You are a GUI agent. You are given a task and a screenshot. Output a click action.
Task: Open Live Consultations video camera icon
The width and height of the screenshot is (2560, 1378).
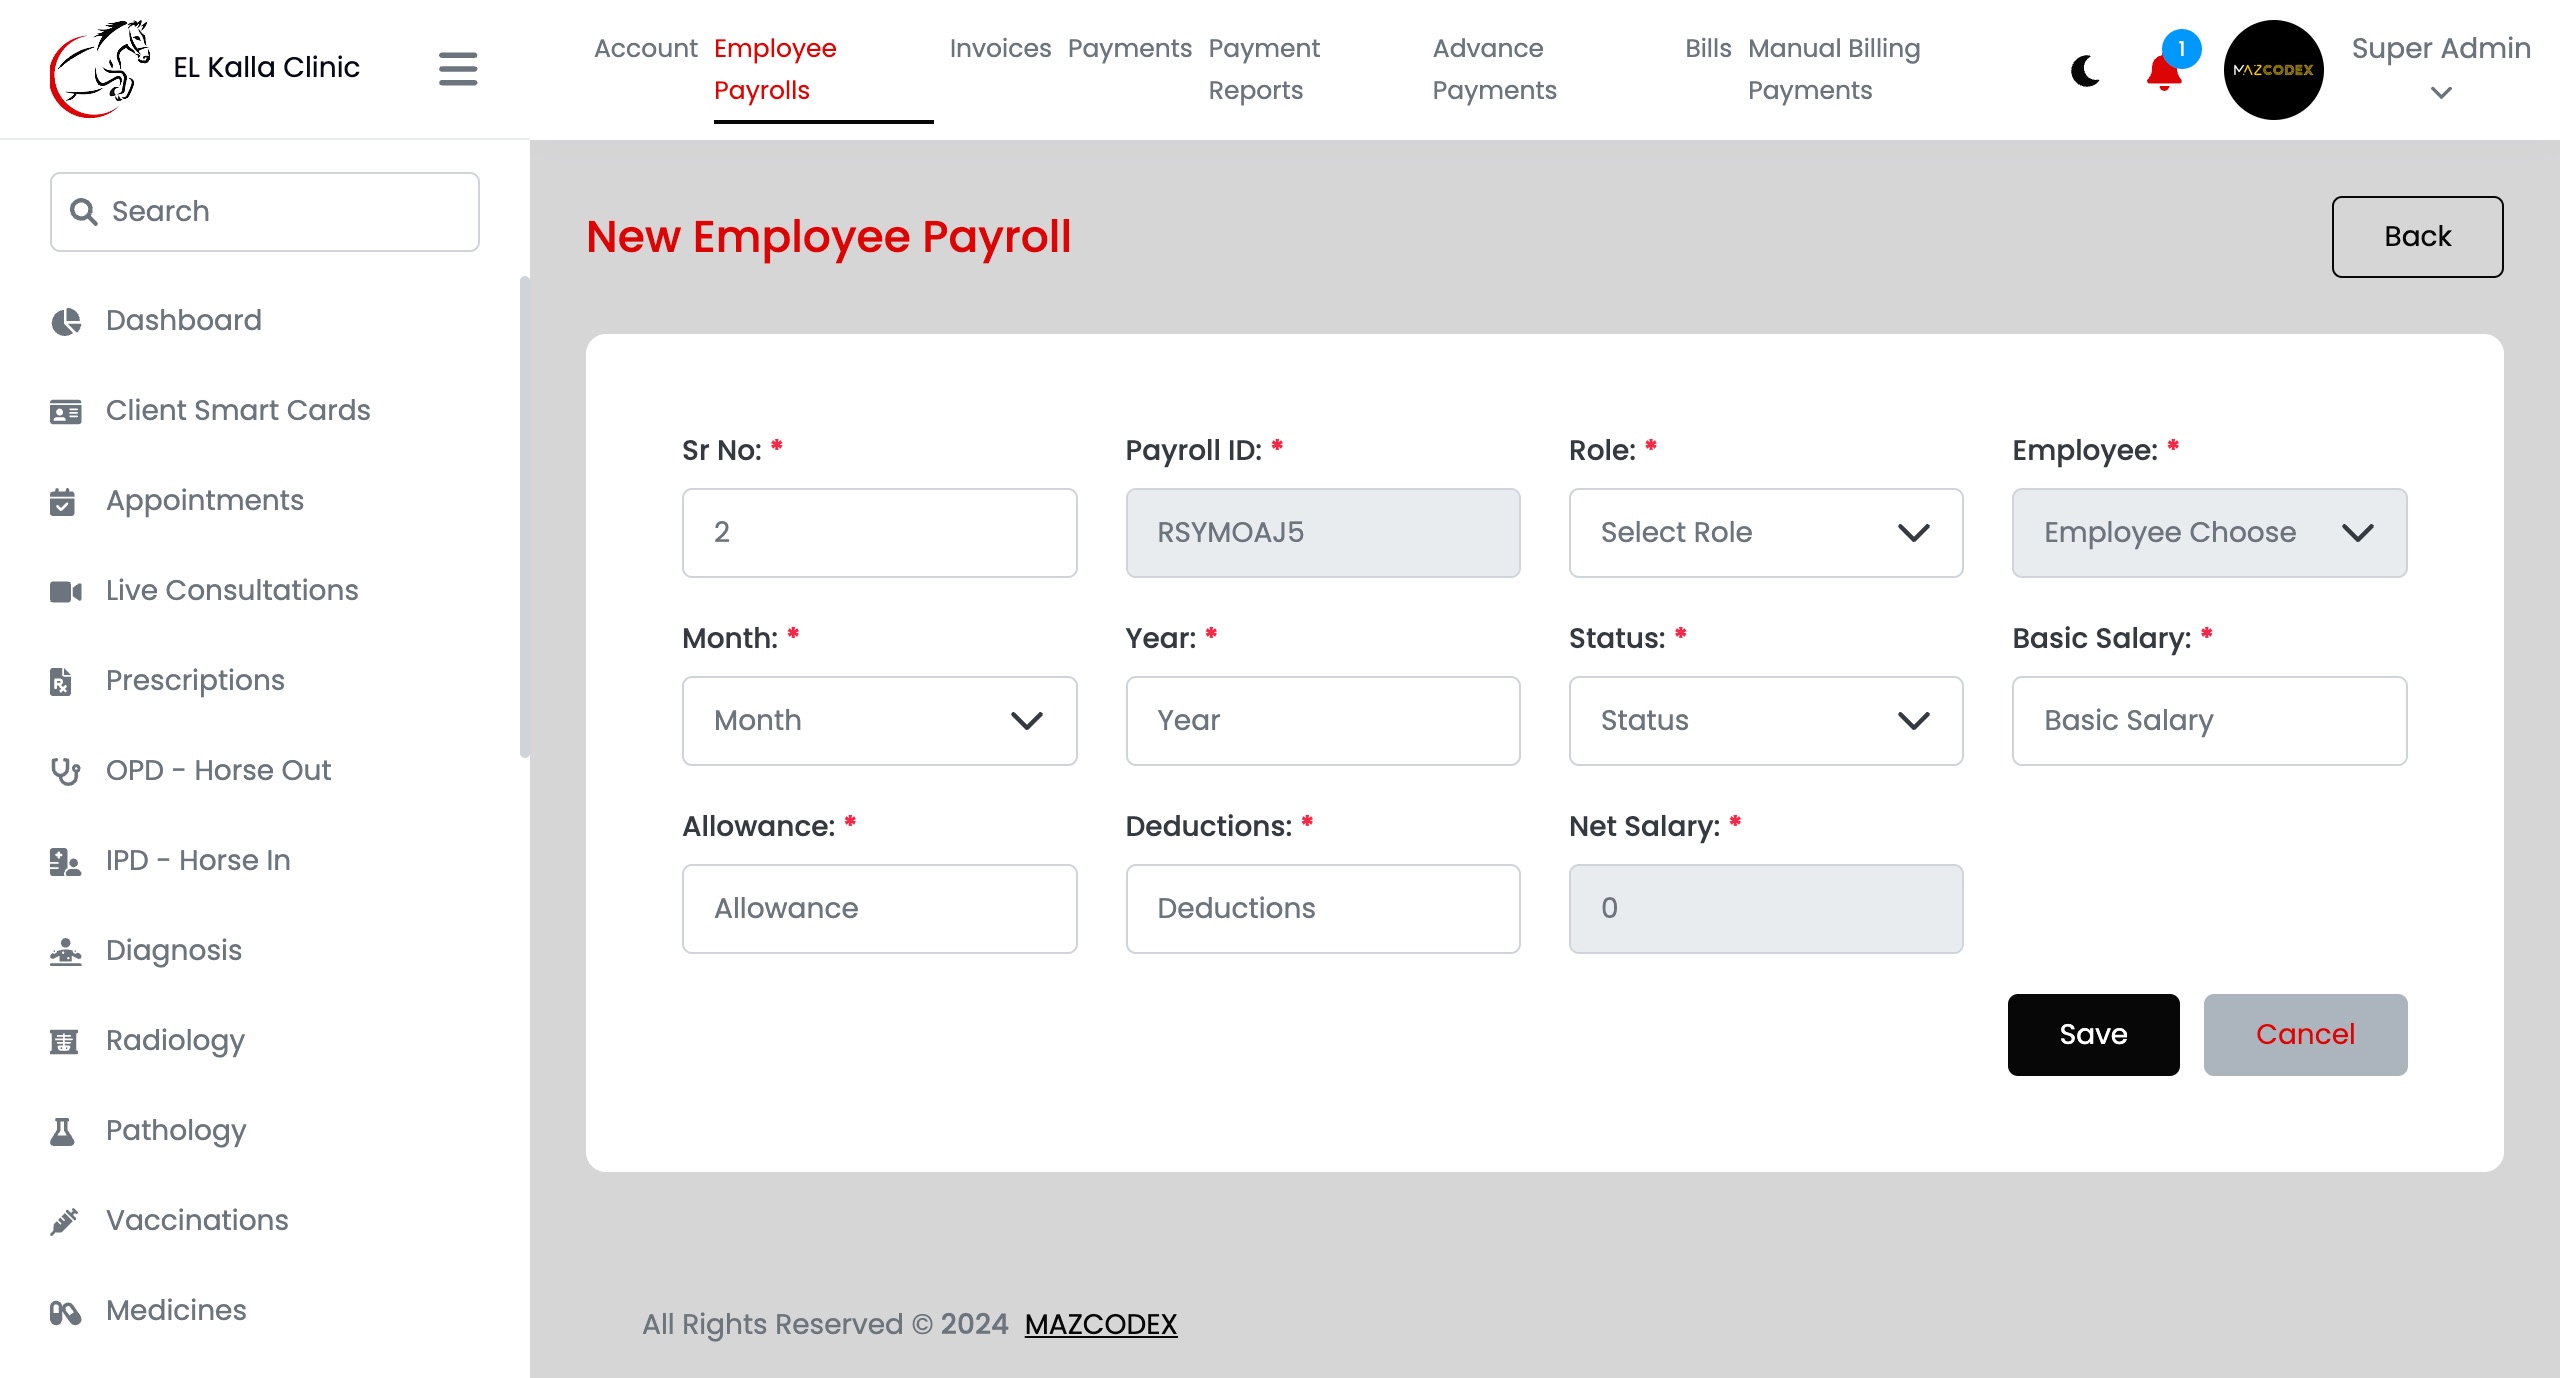tap(66, 591)
